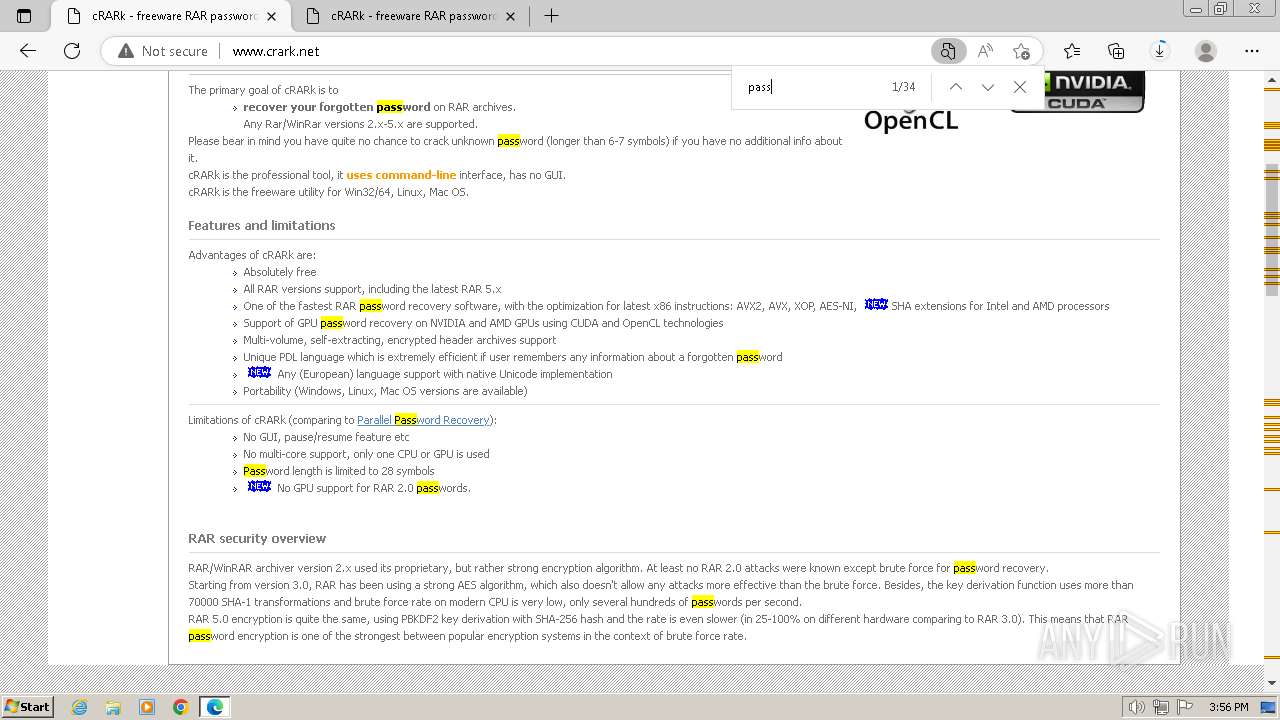Click 'Password length is limited to 28 symbols'
Viewport: 1280px width, 720px height.
coord(339,471)
